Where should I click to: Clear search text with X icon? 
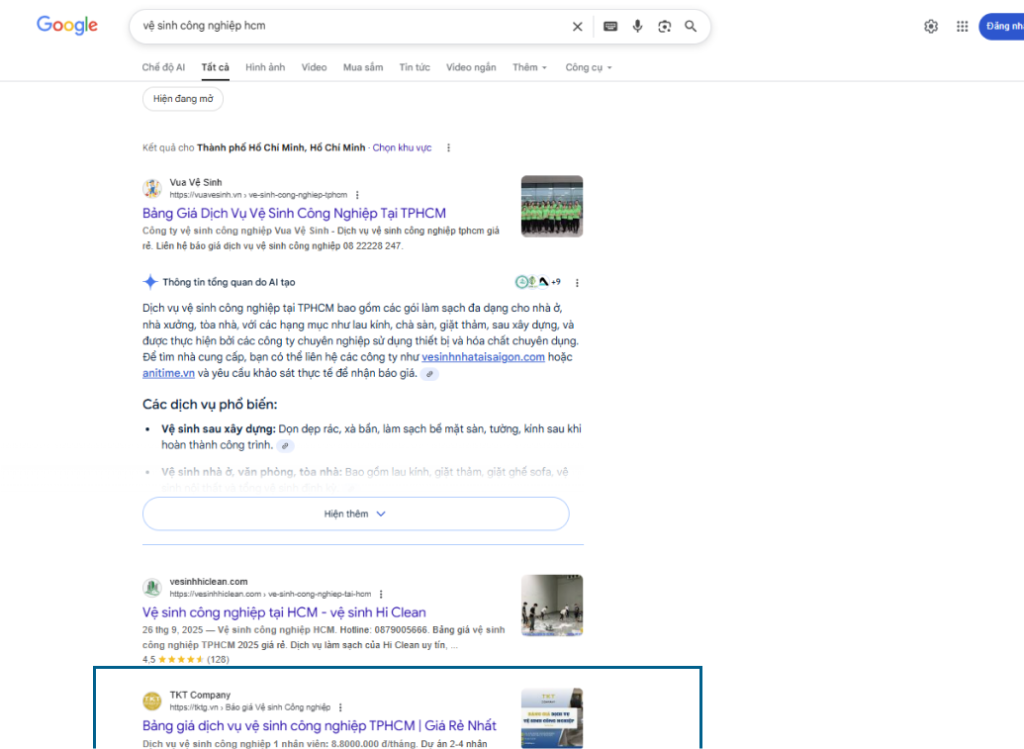click(x=577, y=27)
